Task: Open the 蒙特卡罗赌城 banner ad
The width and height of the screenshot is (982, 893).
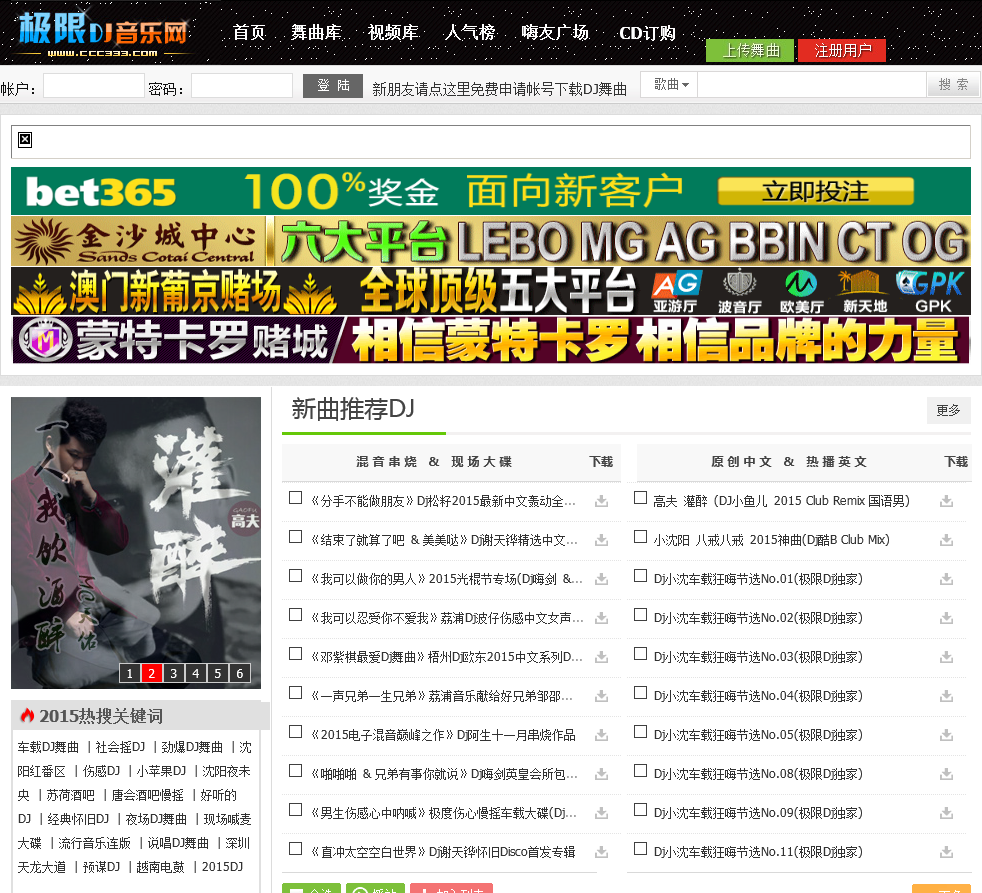Action: coord(491,340)
